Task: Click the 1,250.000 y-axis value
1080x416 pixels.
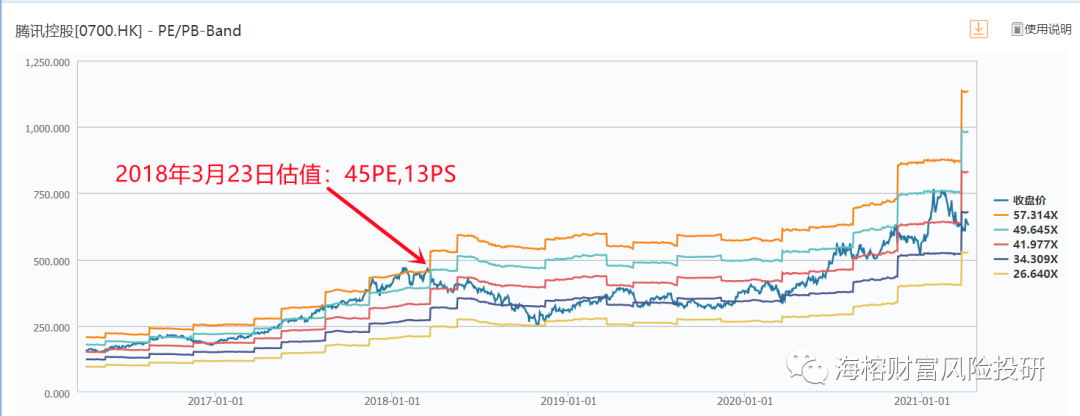Action: tap(48, 62)
